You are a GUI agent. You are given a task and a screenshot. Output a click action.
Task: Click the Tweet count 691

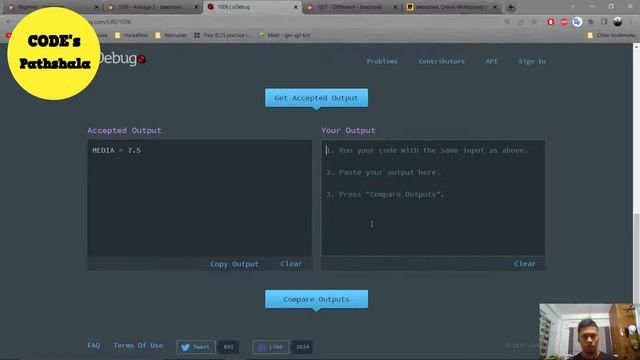click(x=229, y=347)
